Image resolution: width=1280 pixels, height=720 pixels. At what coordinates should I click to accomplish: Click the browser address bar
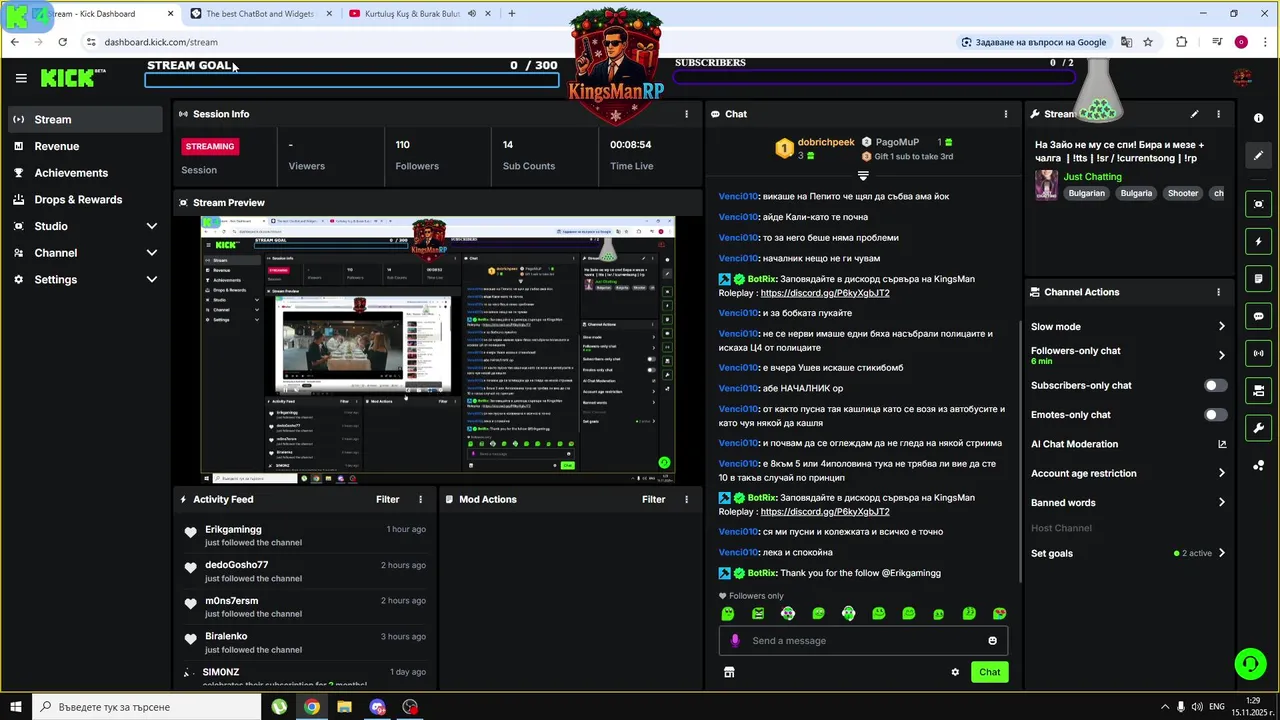point(520,42)
